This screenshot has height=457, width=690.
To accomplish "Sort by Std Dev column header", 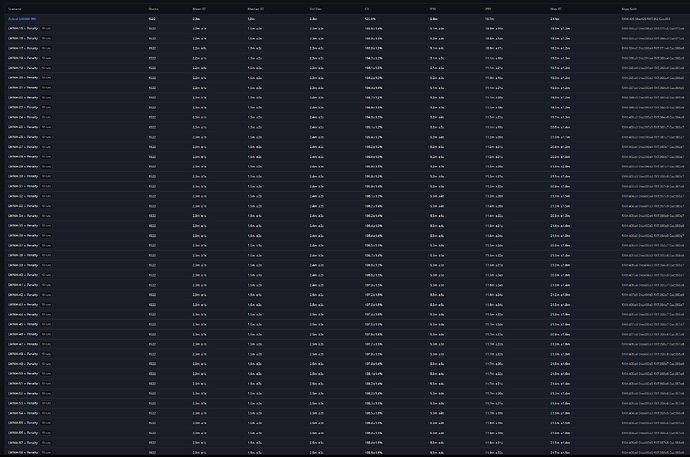I will coord(316,9).
